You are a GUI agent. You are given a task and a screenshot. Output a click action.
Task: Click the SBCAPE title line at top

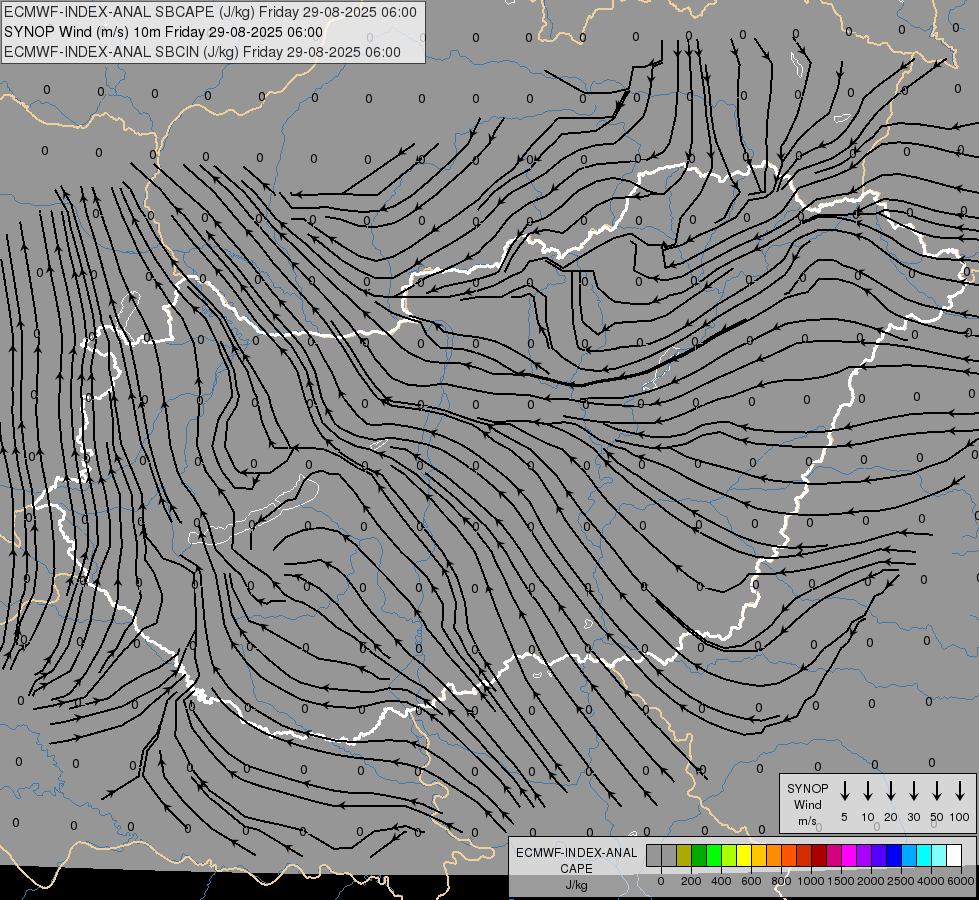click(210, 12)
